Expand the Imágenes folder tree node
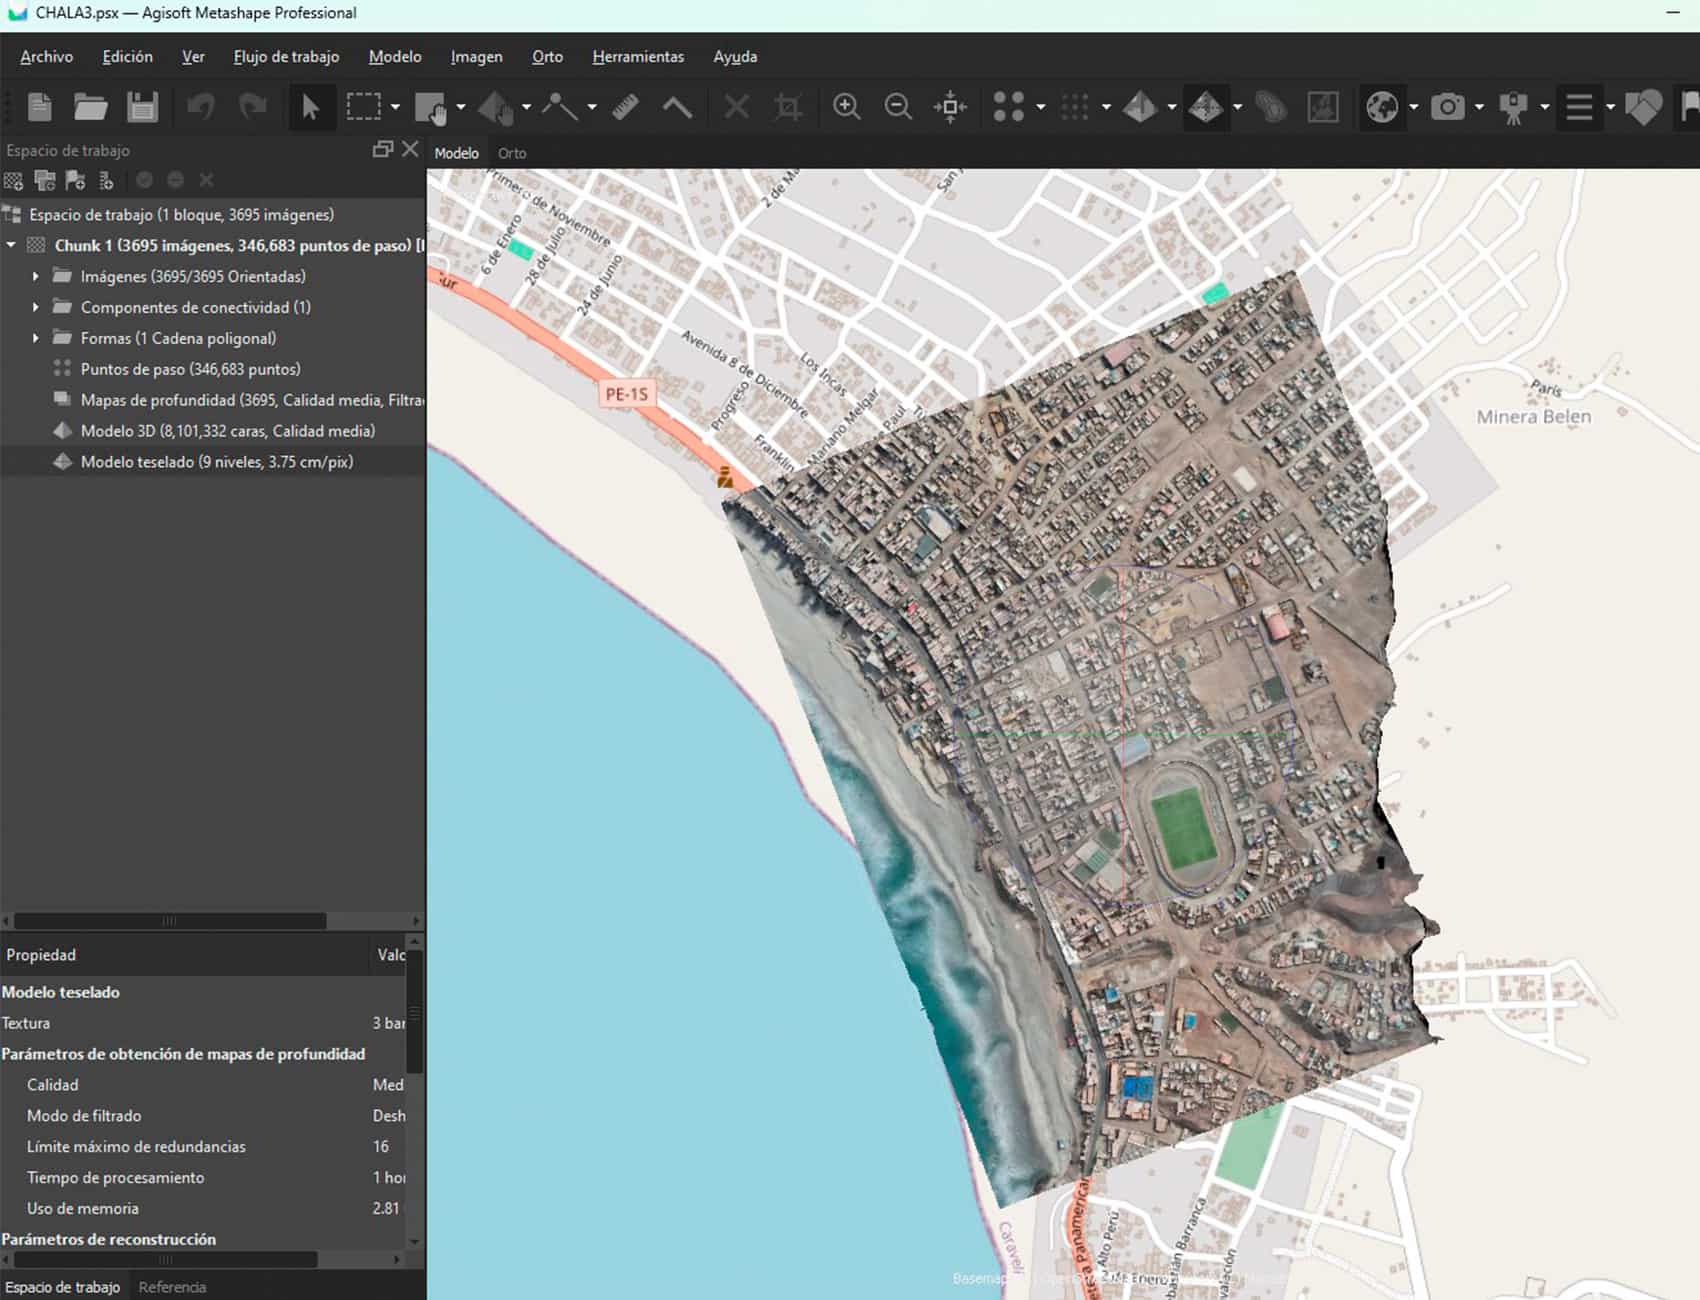This screenshot has height=1300, width=1700. (x=36, y=277)
